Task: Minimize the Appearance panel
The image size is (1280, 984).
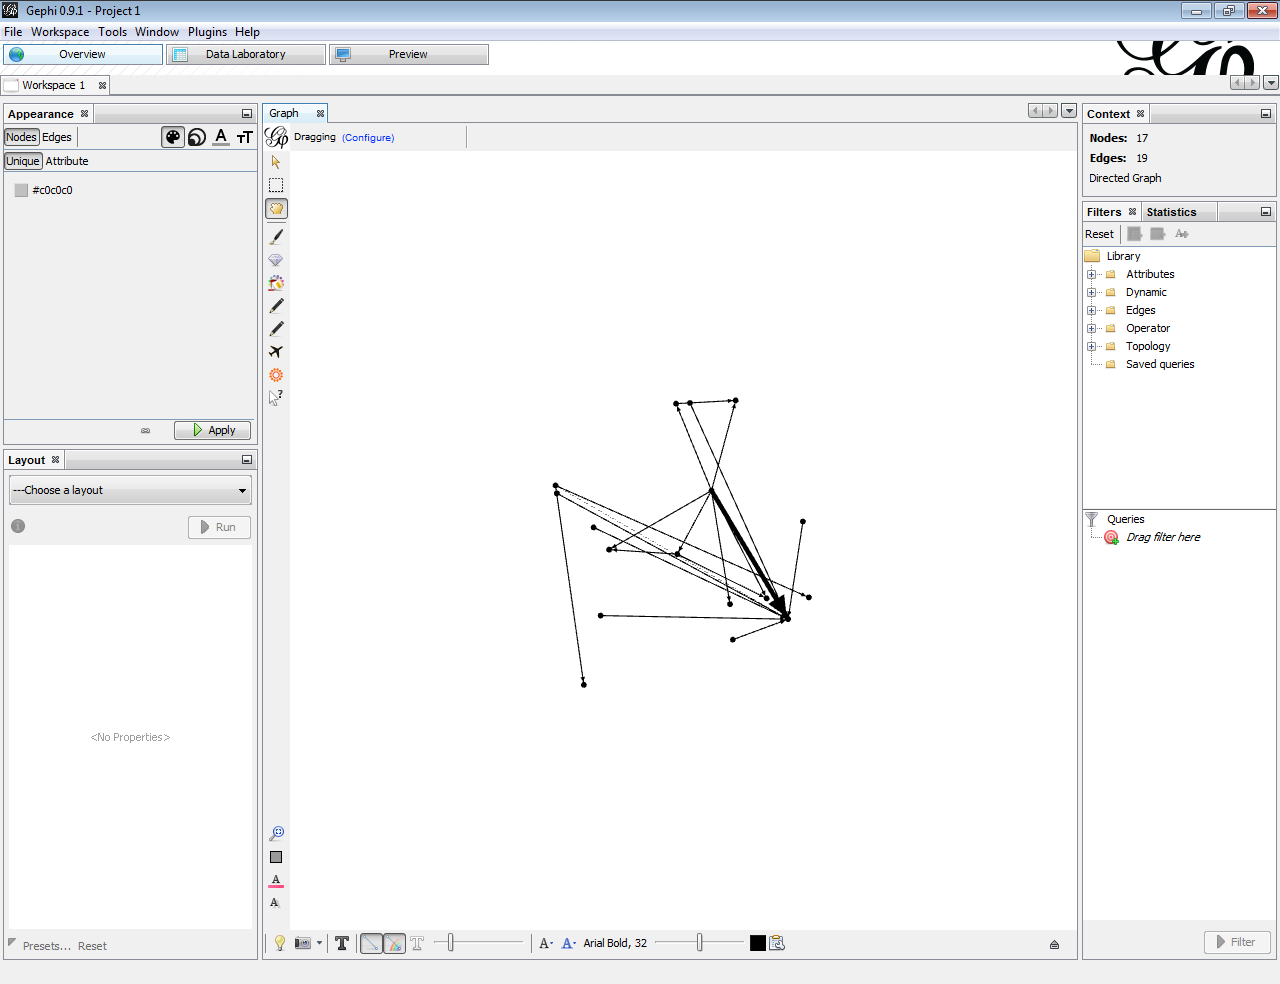Action: point(247,114)
